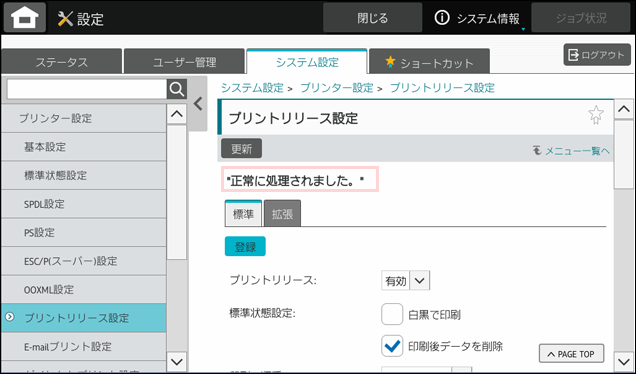
Task: Click the main pane scroll down arrow
Action: click(624, 361)
